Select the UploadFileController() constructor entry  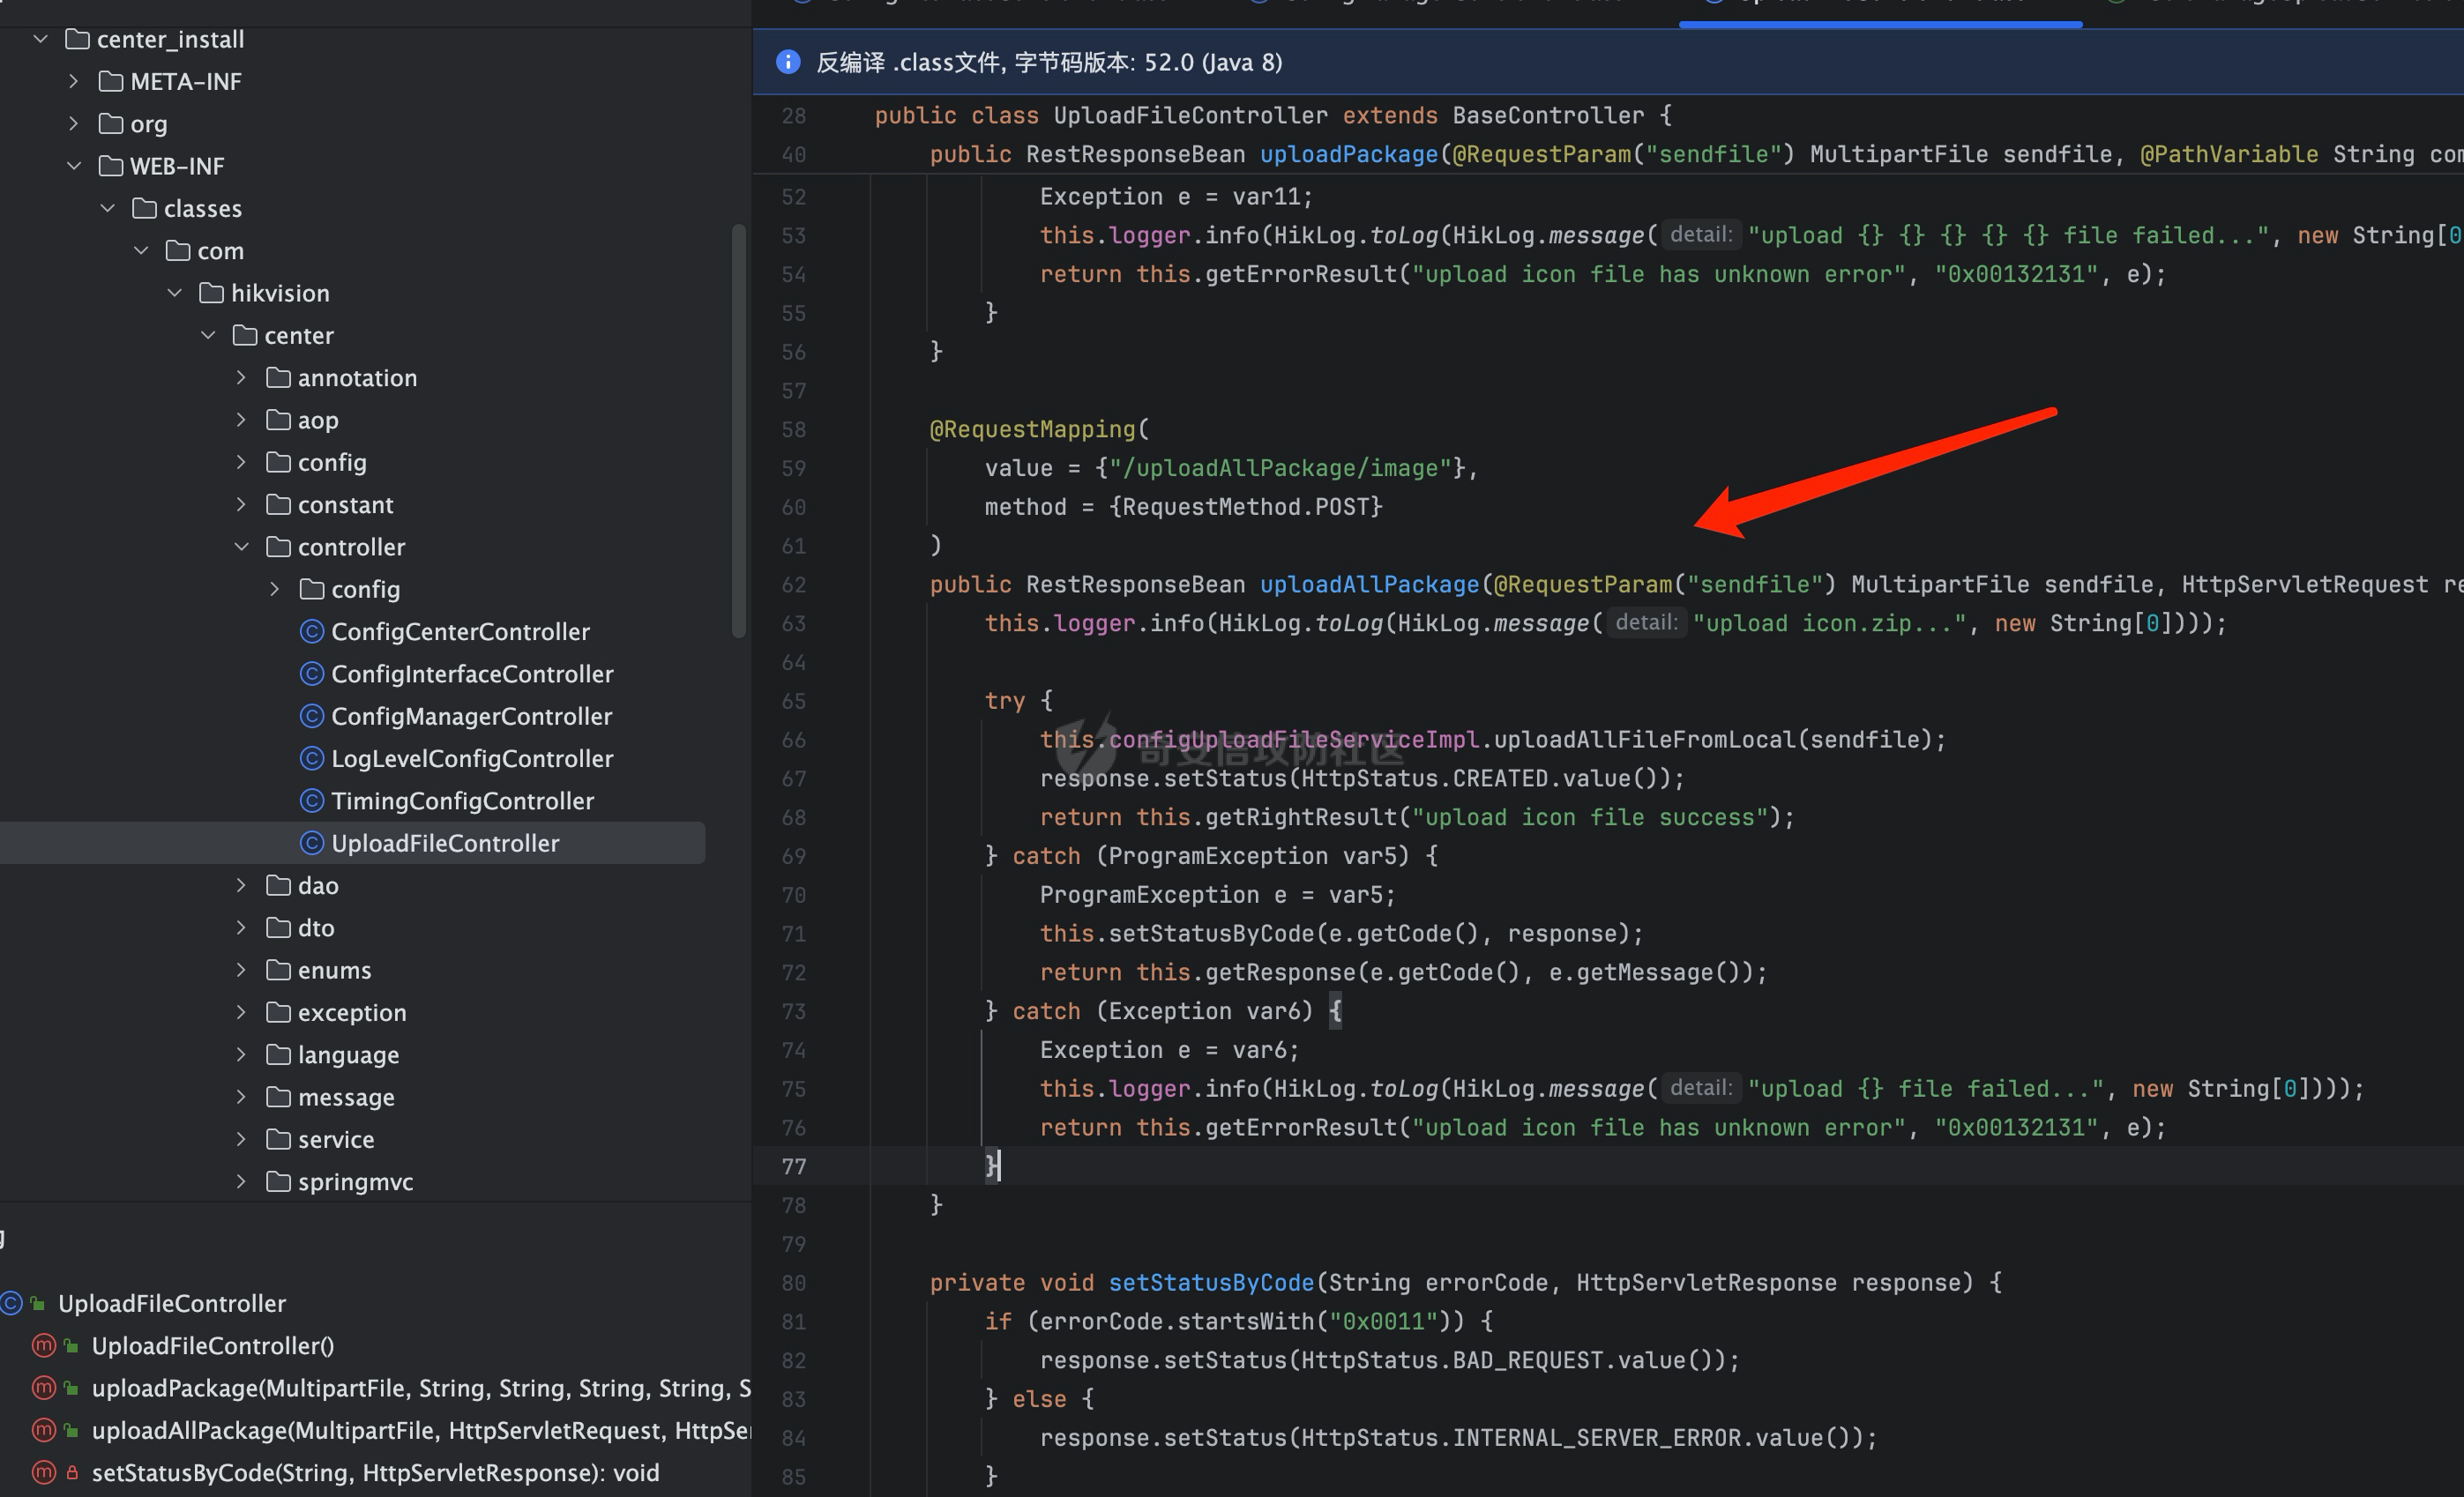[x=213, y=1345]
